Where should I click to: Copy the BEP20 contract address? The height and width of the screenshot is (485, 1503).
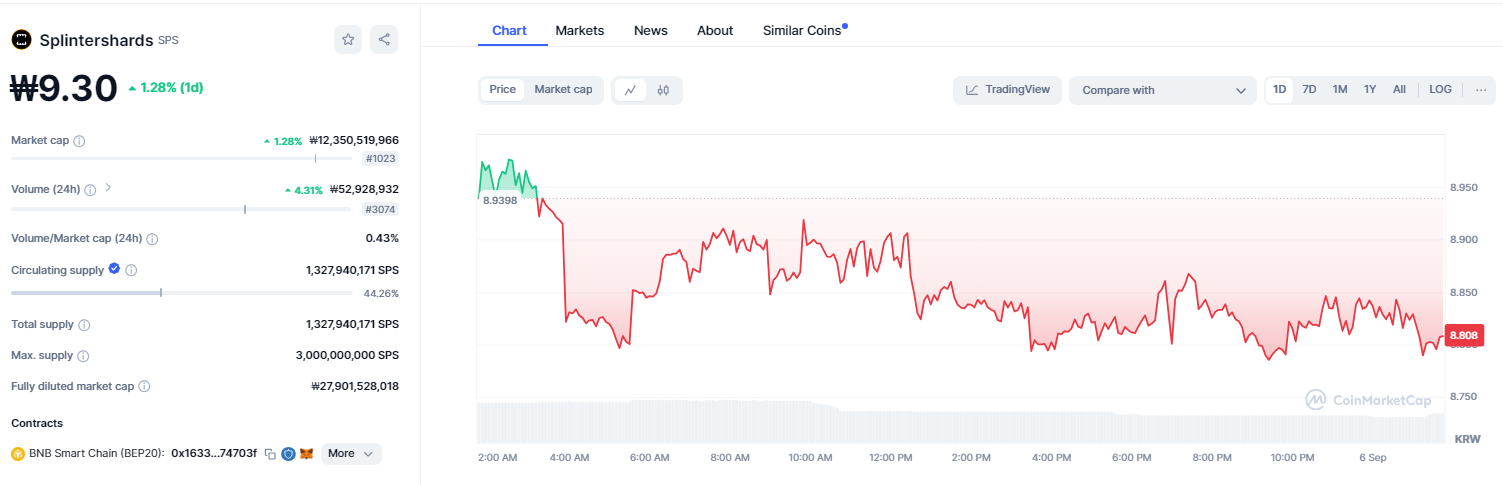[270, 454]
